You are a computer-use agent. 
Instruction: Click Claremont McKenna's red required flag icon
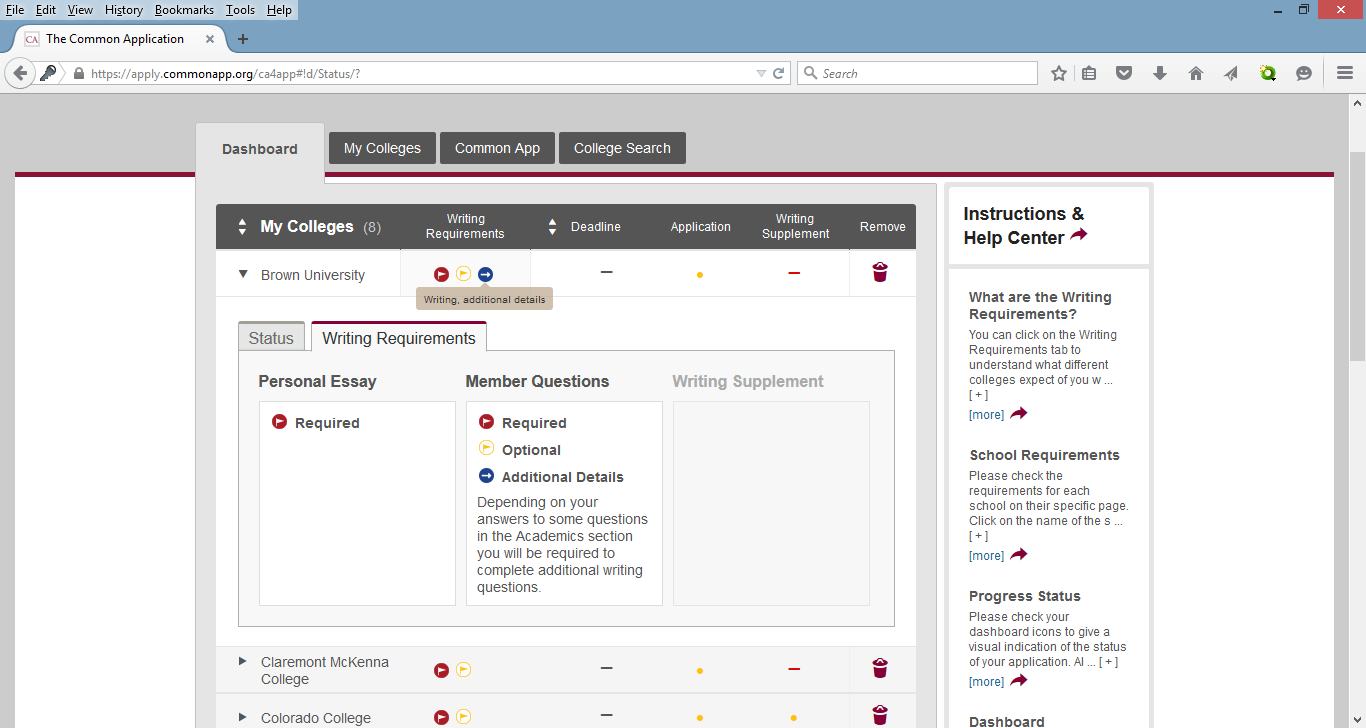(441, 670)
